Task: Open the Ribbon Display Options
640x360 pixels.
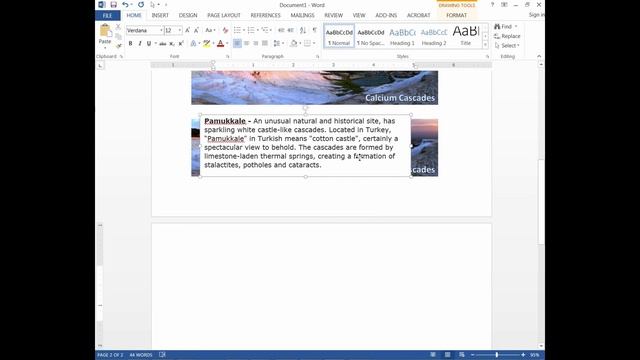Action: coord(504,5)
